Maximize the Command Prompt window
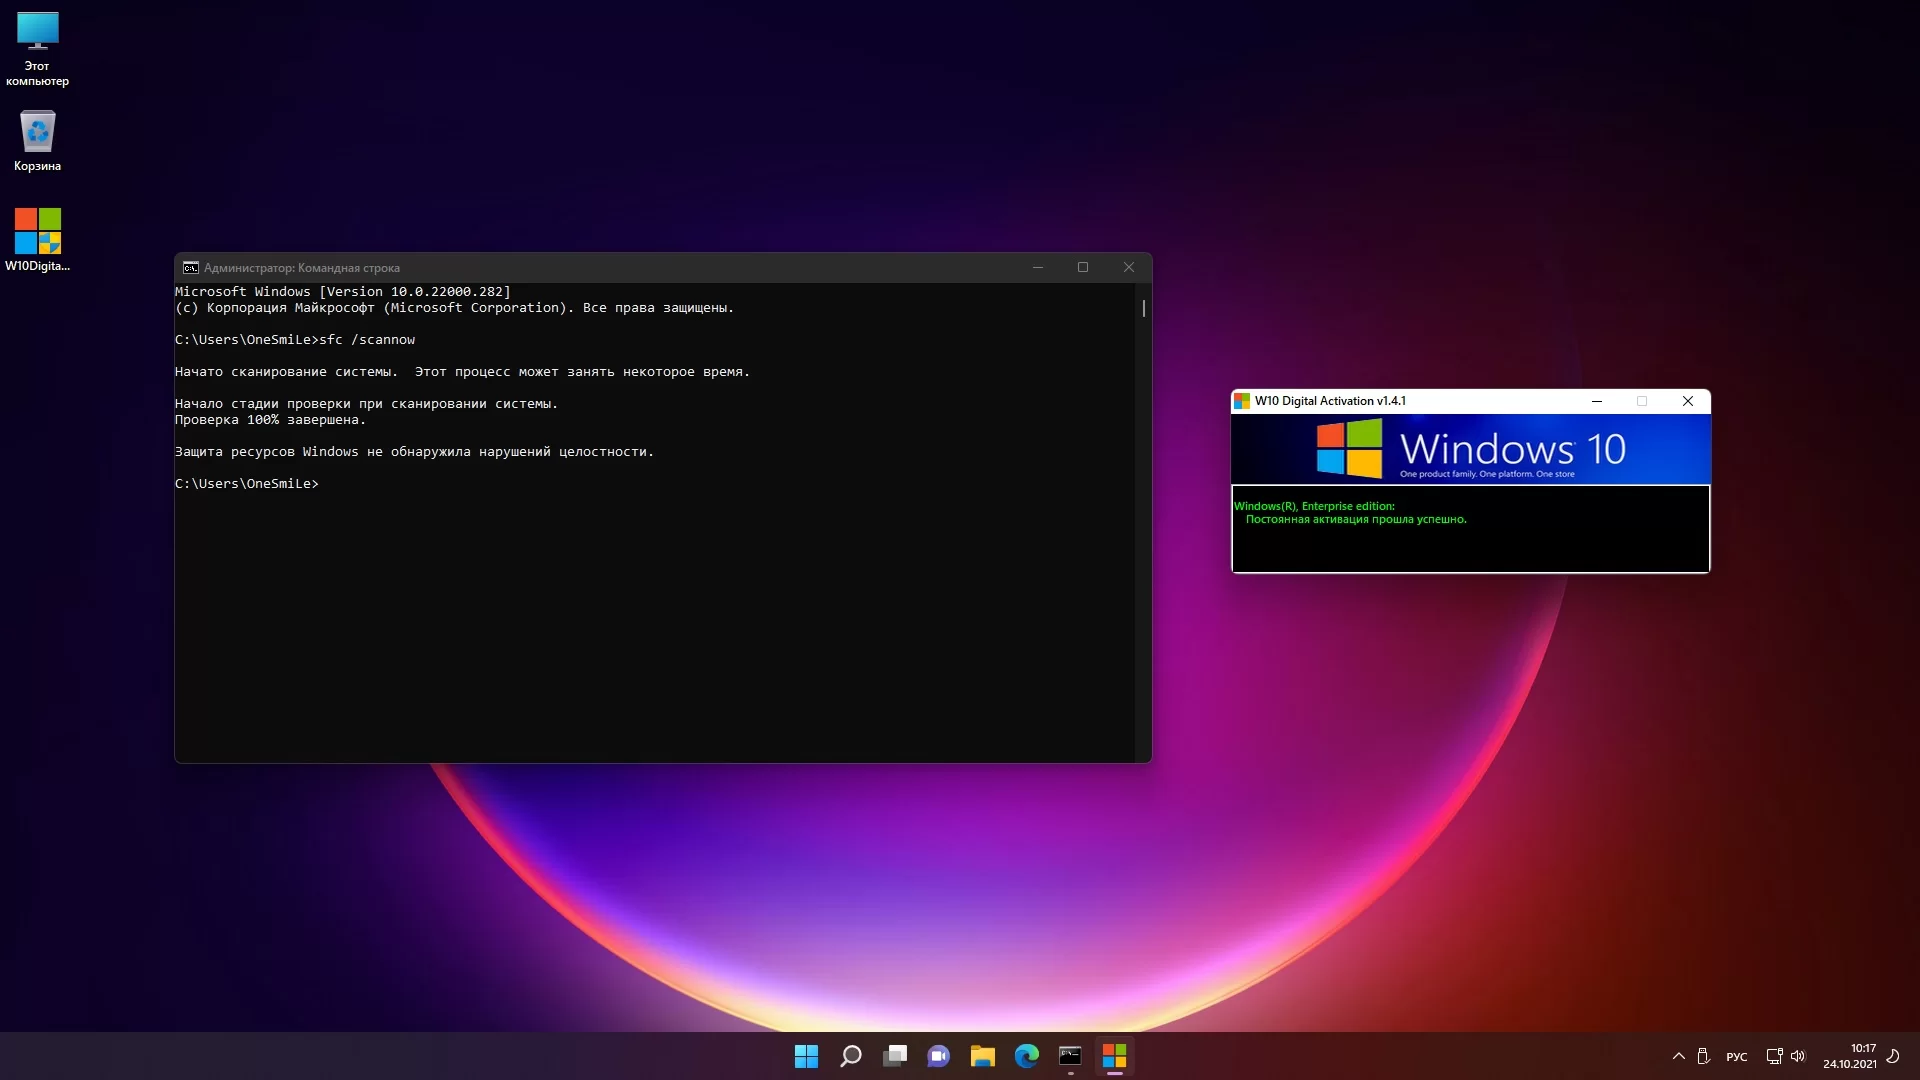The height and width of the screenshot is (1080, 1920). [1083, 267]
